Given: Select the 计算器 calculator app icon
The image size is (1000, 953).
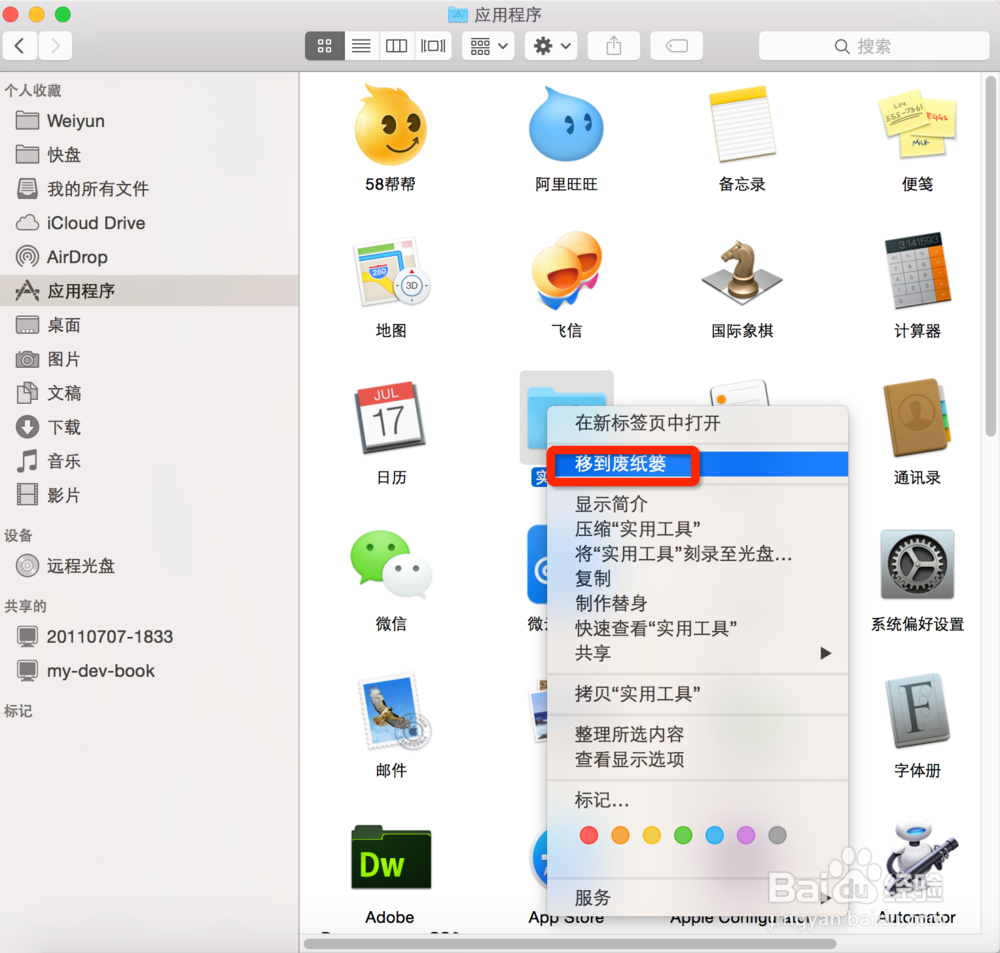Looking at the screenshot, I should click(917, 270).
